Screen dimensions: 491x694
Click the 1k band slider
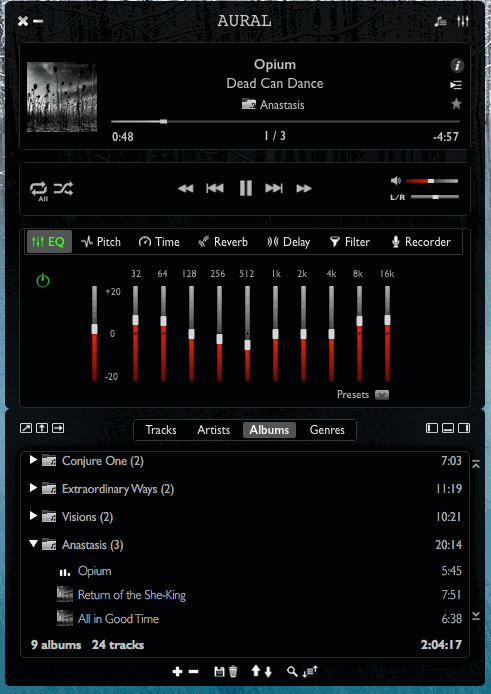[275, 333]
